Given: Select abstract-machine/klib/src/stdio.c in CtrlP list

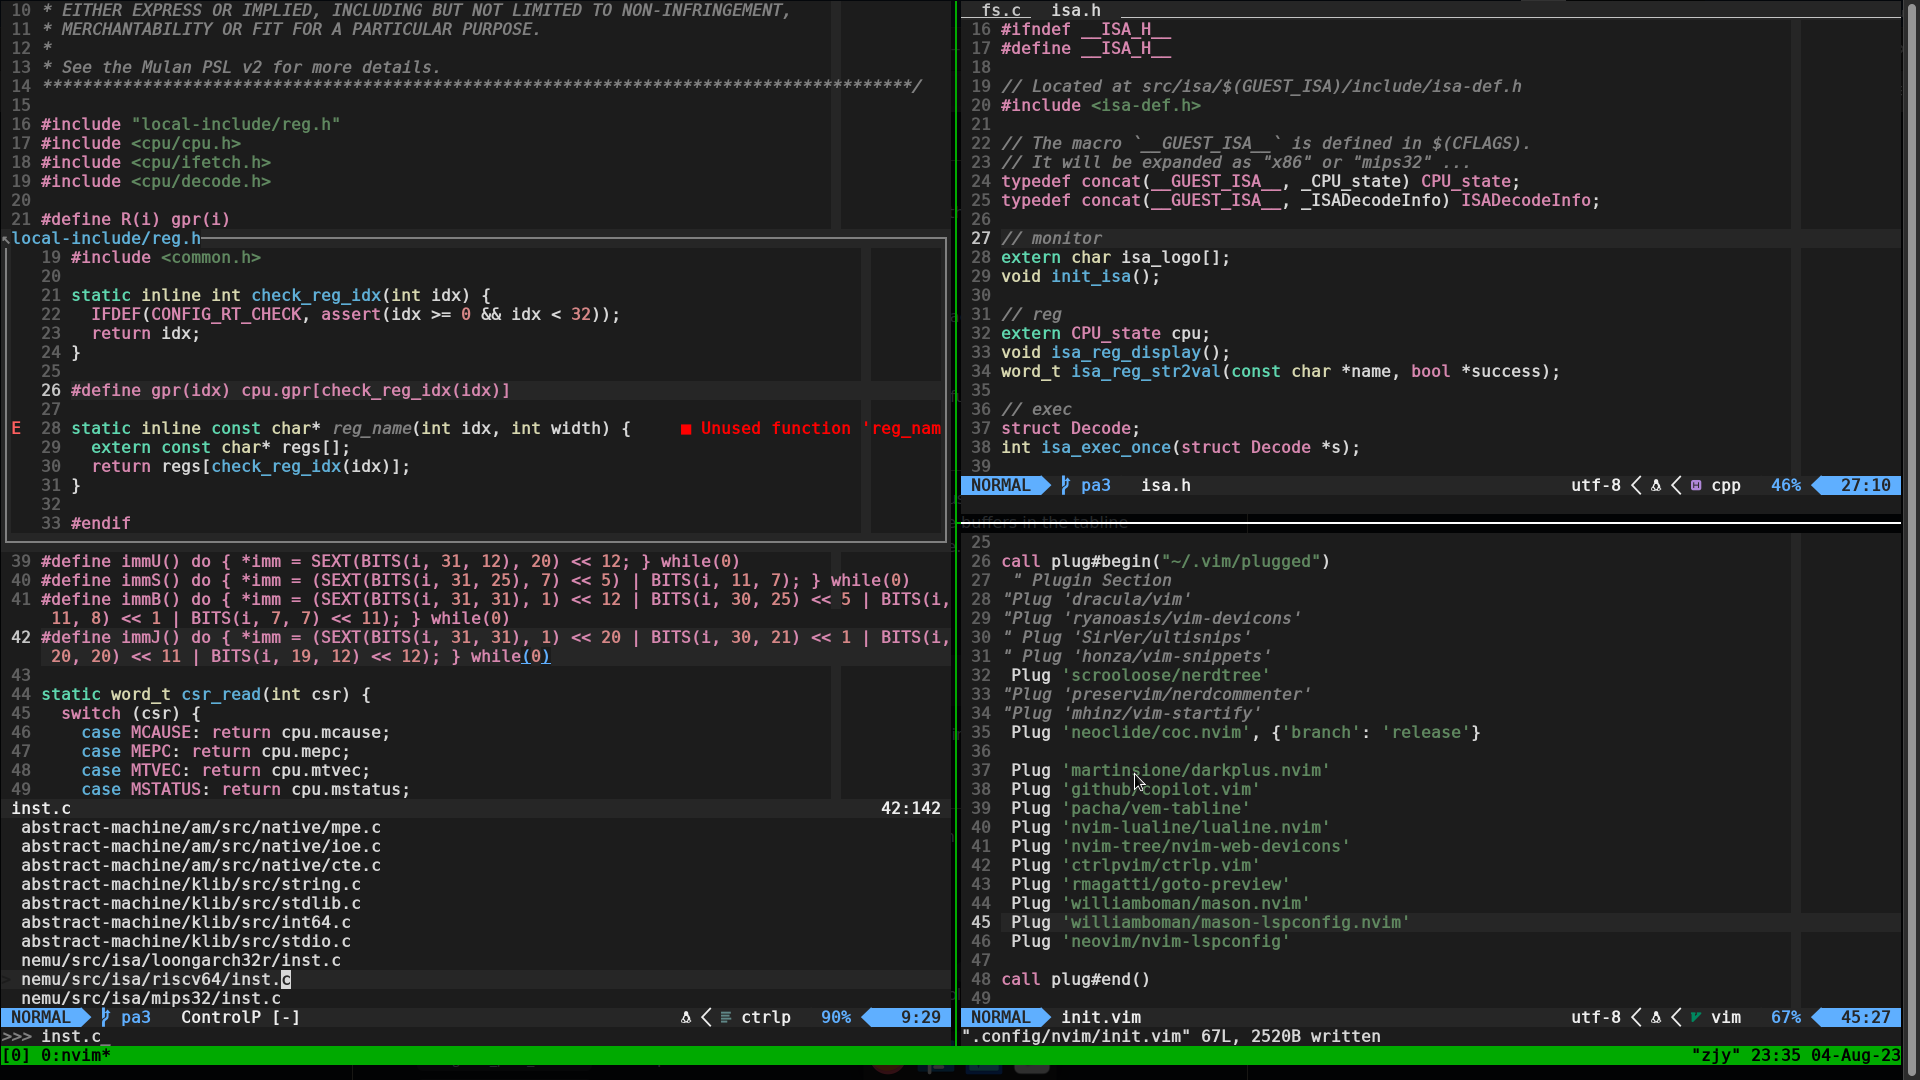Looking at the screenshot, I should click(x=186, y=941).
